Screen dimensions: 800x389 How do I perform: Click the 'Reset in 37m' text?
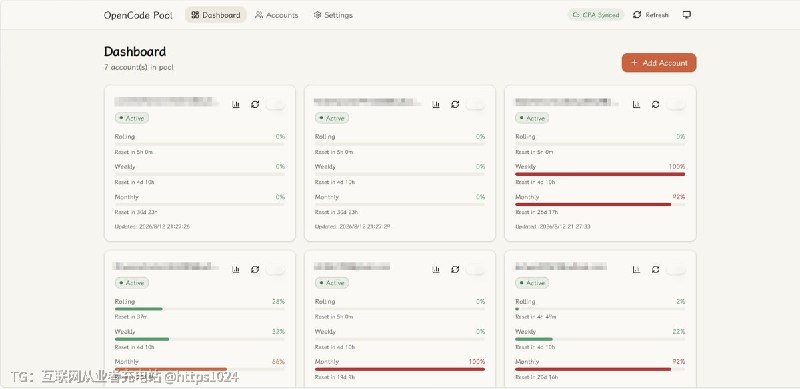(131, 317)
